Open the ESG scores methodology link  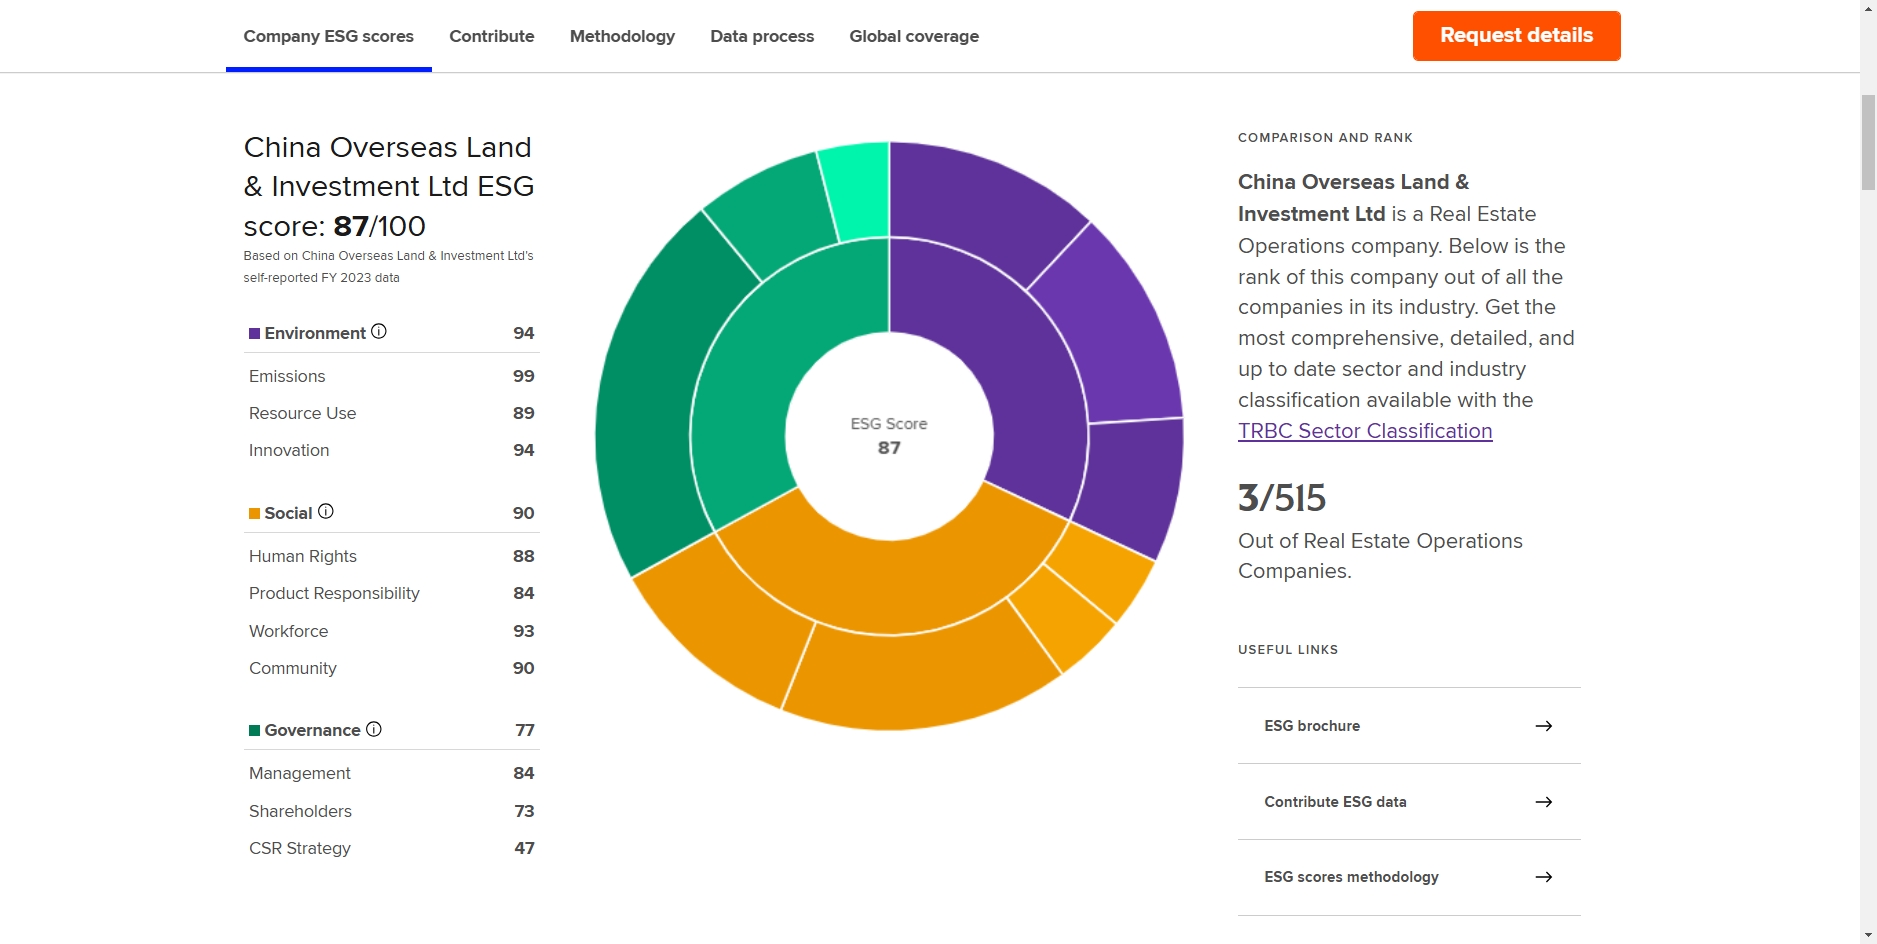click(1409, 877)
